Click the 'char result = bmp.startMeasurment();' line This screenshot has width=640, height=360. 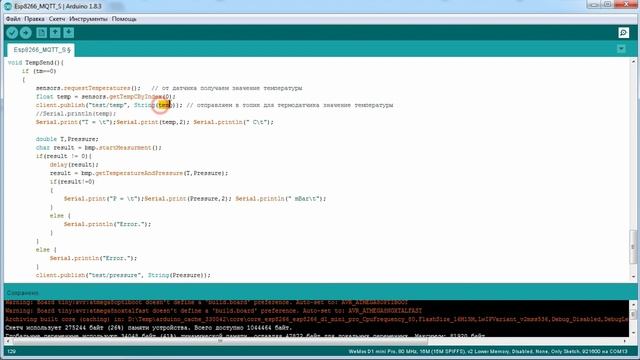click(98, 148)
